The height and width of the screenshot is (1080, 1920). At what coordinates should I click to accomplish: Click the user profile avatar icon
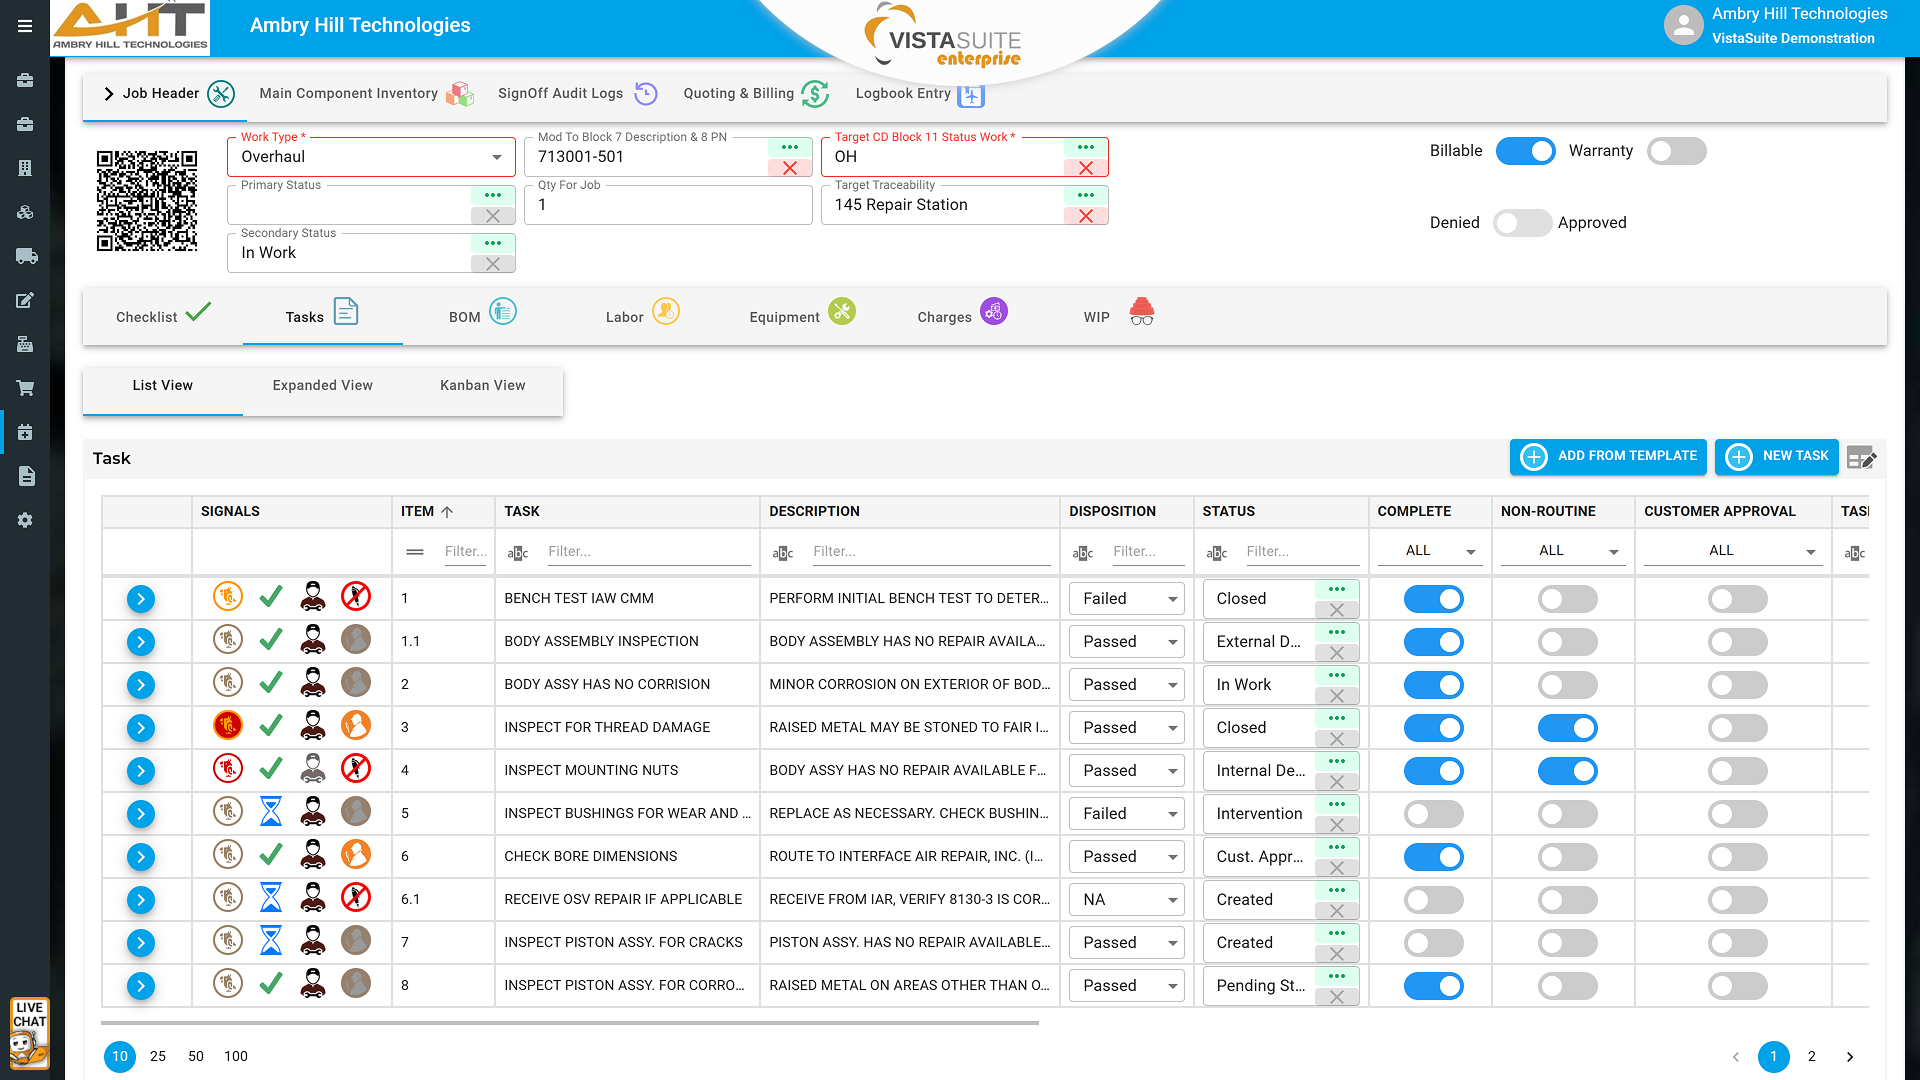click(1683, 26)
